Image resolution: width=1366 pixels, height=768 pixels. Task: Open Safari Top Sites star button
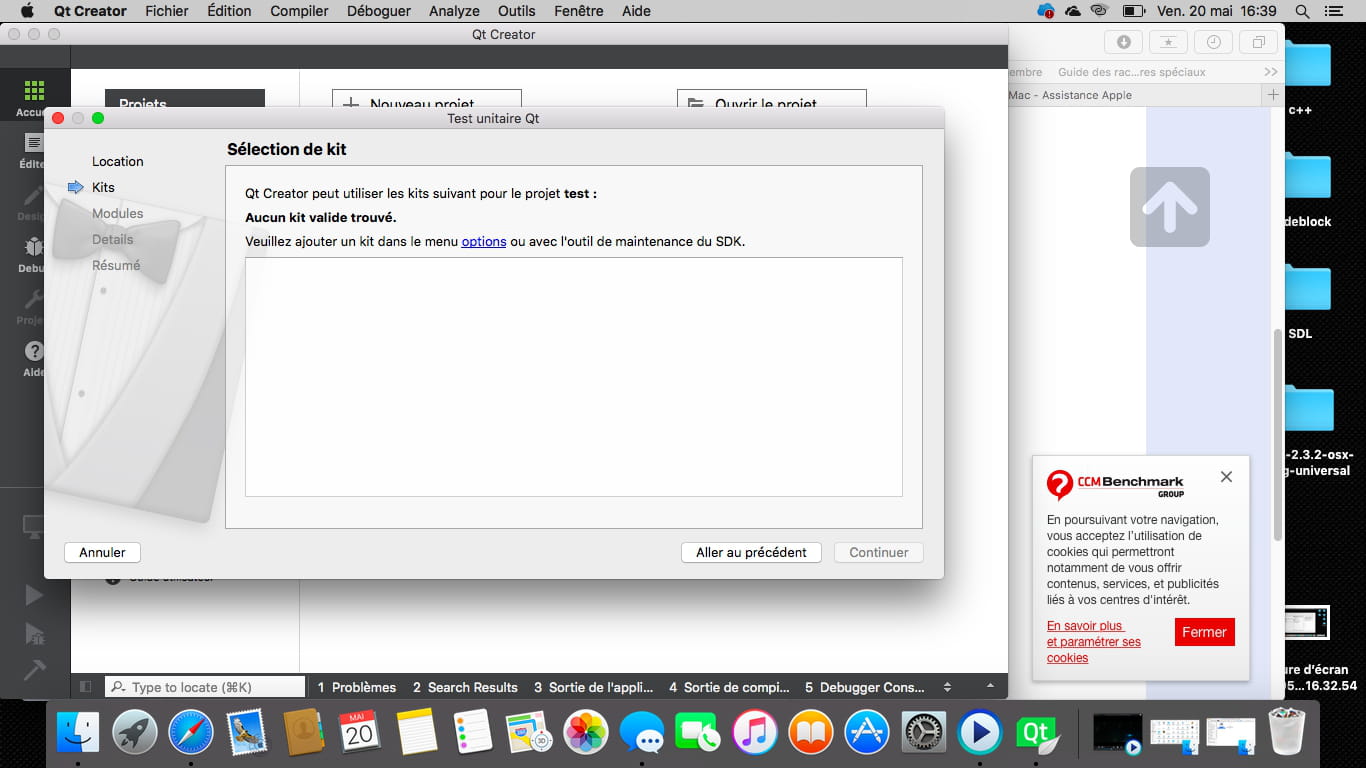pos(1168,42)
